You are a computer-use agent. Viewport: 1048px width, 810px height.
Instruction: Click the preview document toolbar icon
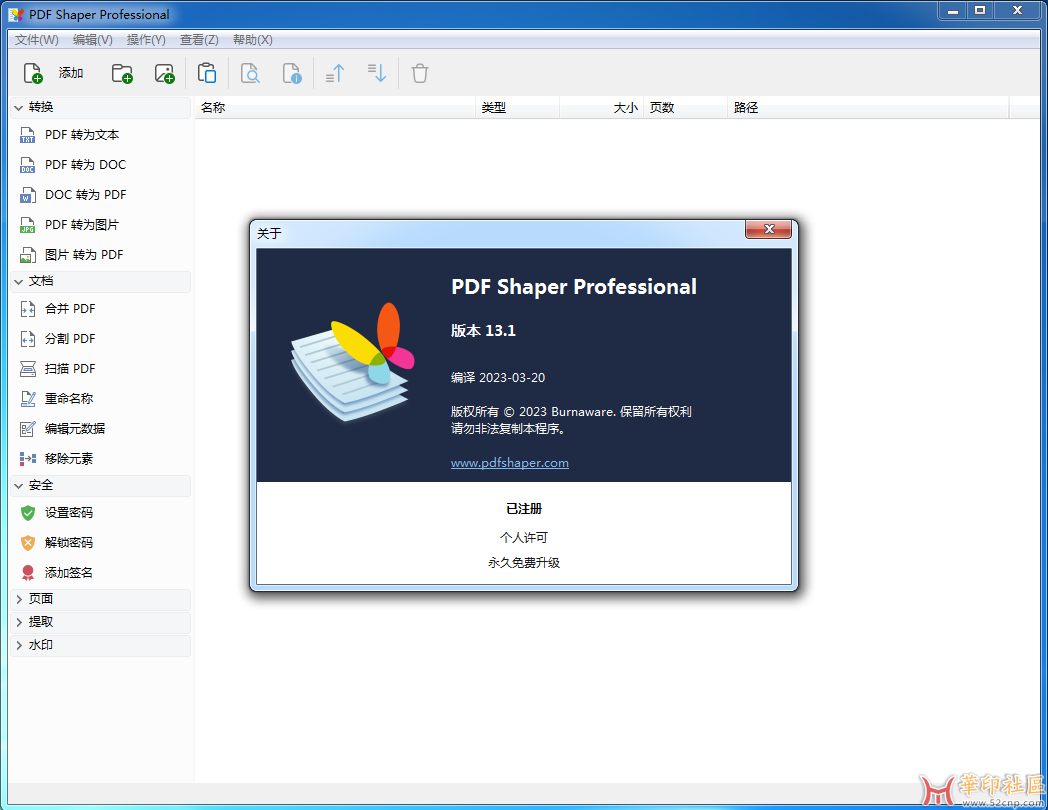pos(250,73)
